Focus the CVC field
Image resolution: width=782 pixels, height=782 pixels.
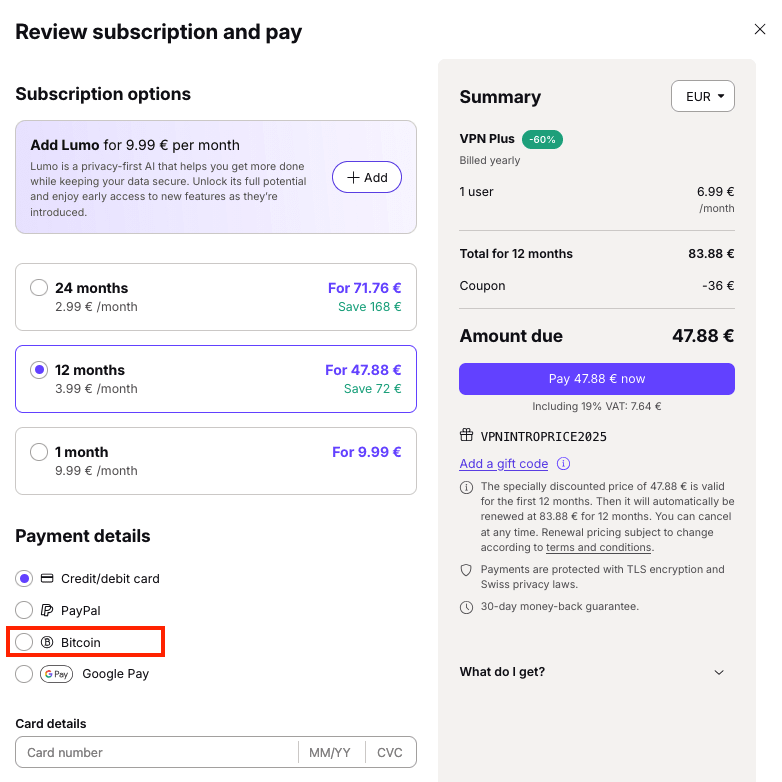390,752
